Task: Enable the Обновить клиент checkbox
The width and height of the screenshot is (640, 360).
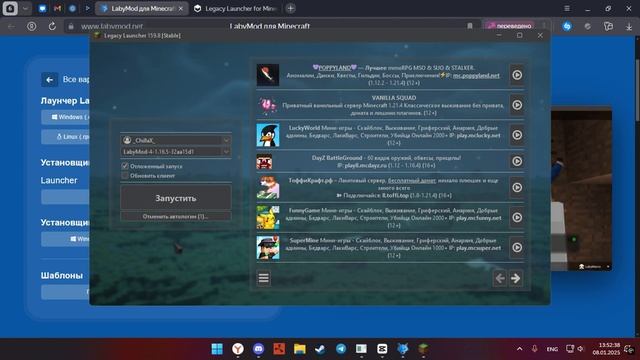Action: (125, 176)
